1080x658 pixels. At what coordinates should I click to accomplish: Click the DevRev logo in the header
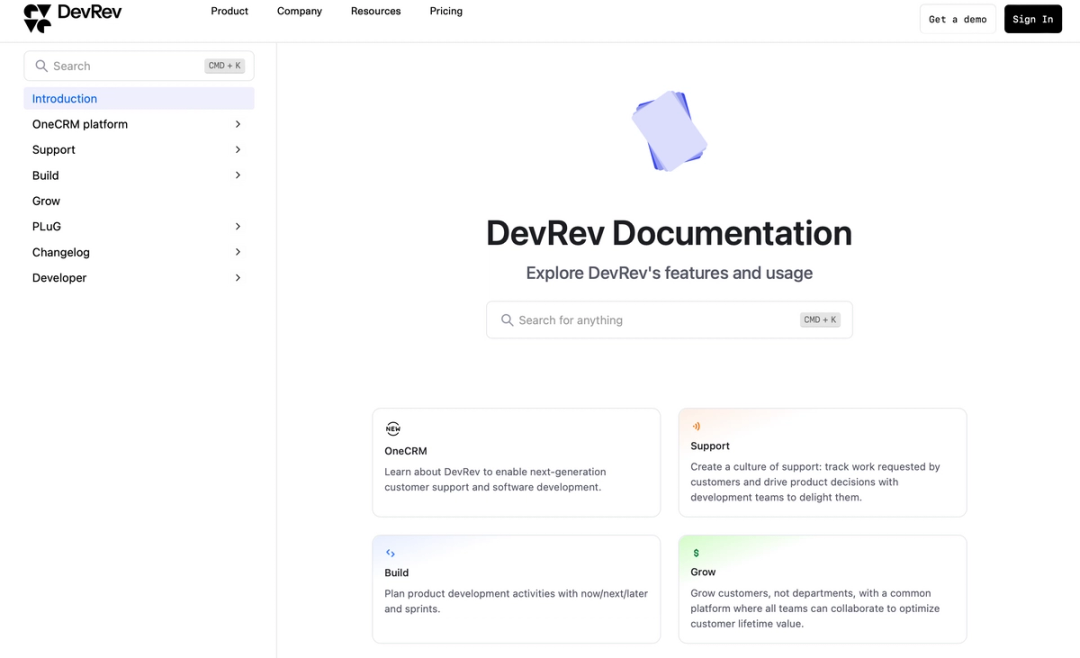[x=72, y=16]
